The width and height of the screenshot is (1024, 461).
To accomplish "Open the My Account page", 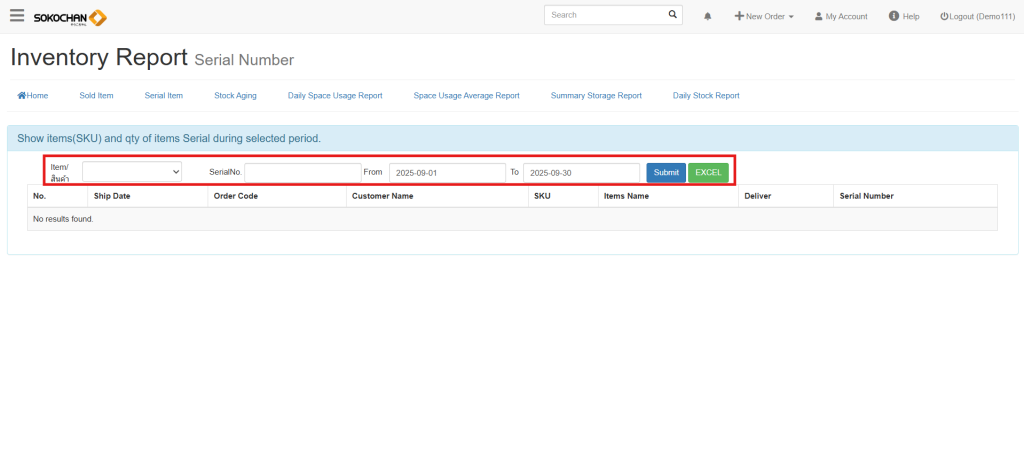I will point(840,17).
